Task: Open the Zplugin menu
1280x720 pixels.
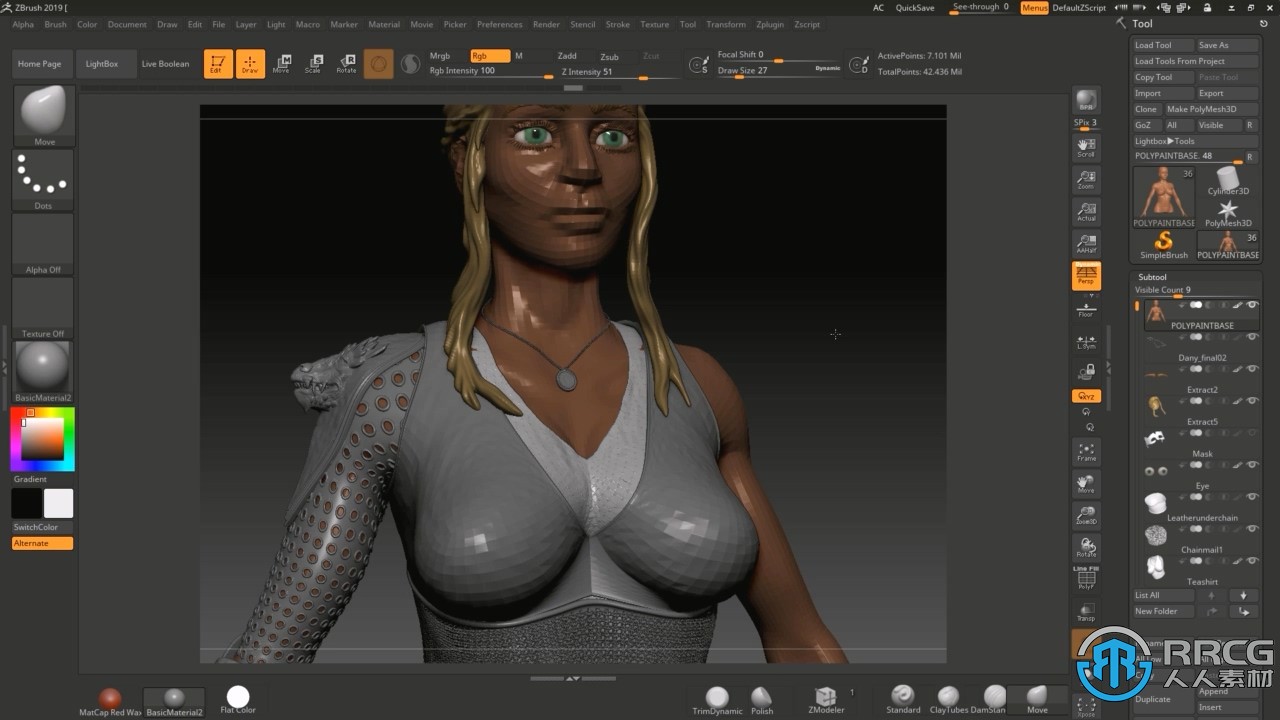Action: click(x=770, y=24)
